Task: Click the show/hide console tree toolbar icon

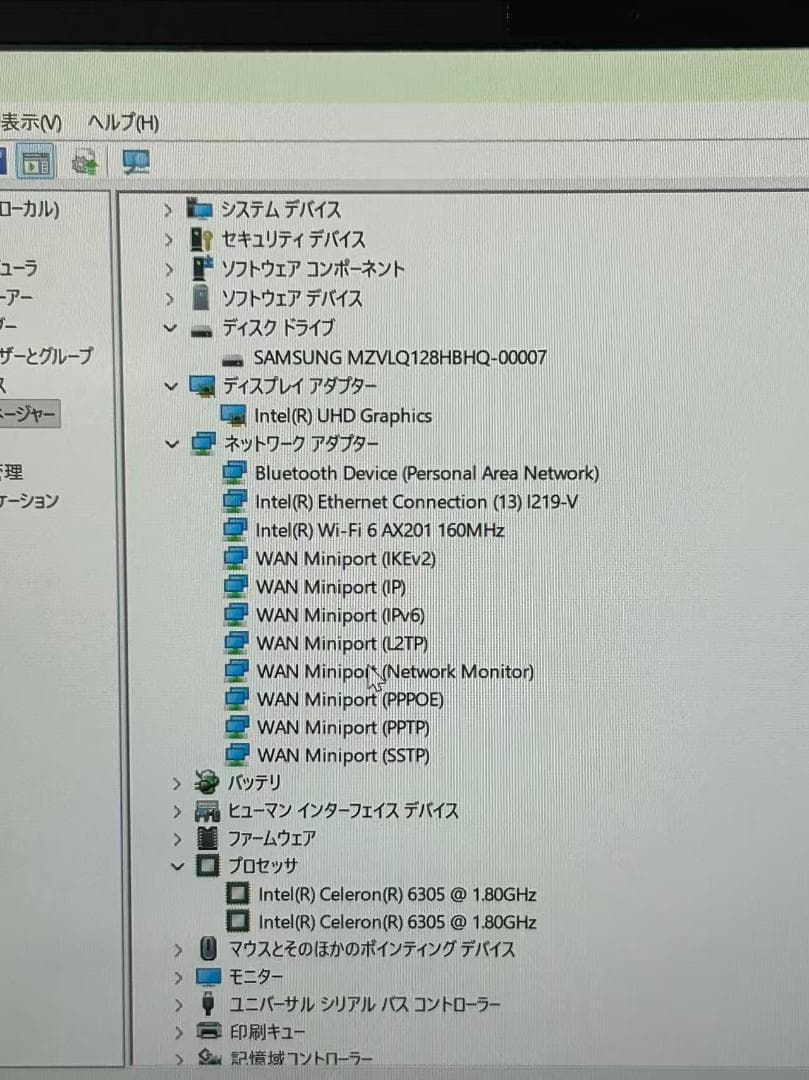Action: (x=36, y=163)
